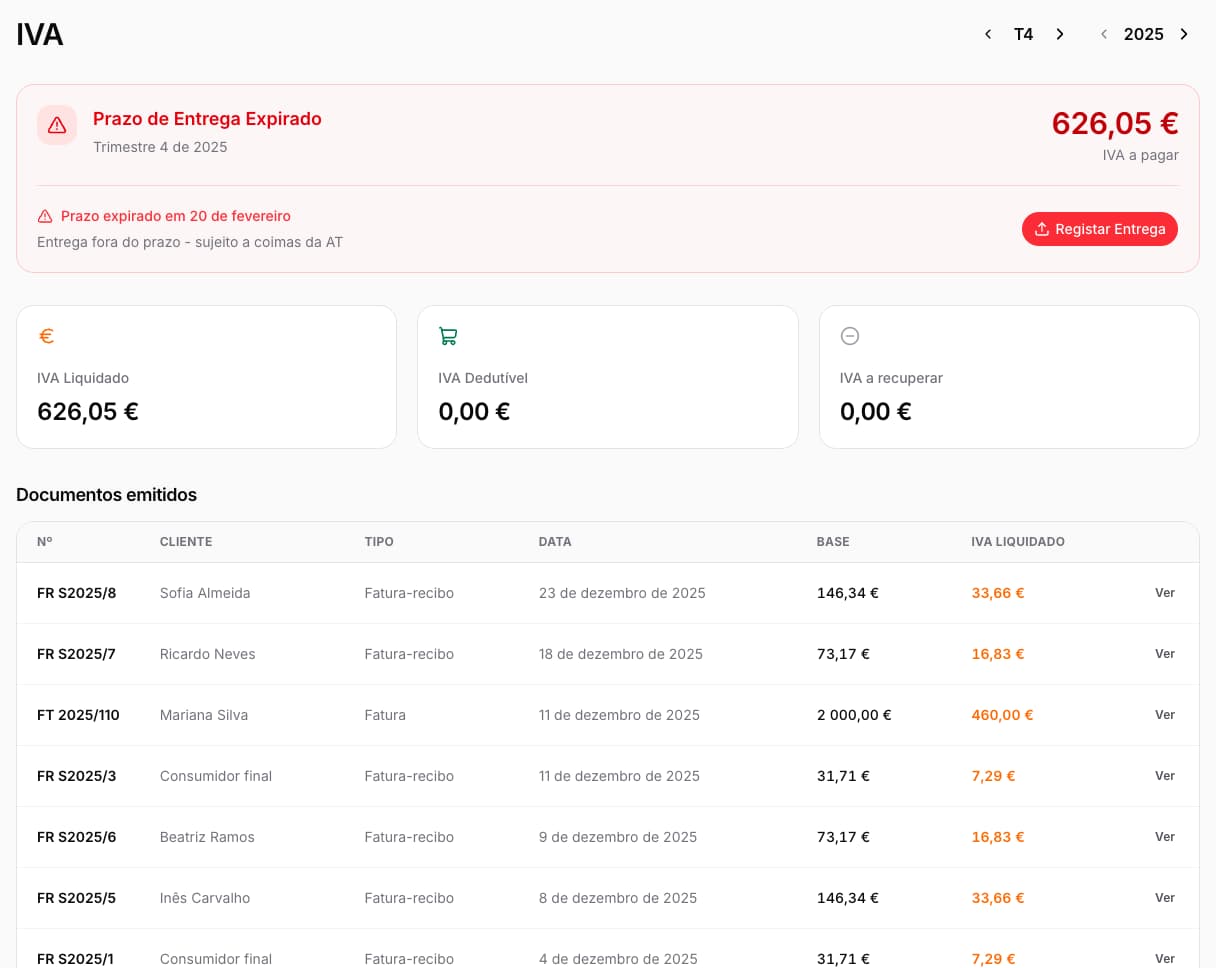This screenshot has width=1216, height=968.
Task: Click the minus circle icon in IVA a recuperar card
Action: pyautogui.click(x=850, y=336)
